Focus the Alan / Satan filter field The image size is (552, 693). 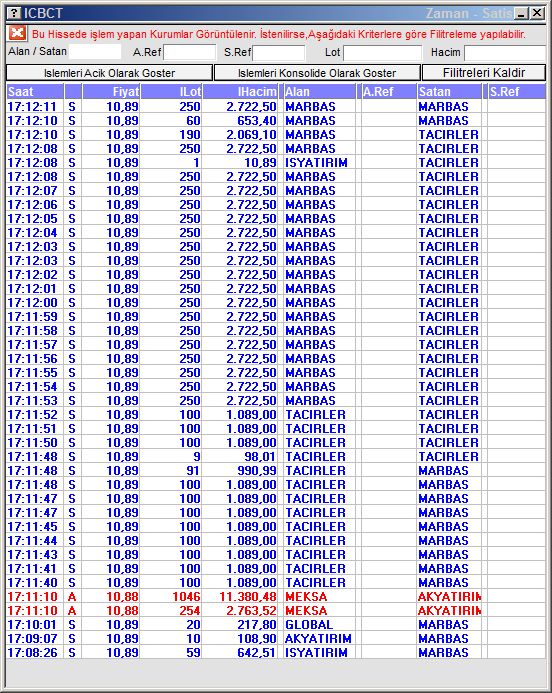pos(95,52)
